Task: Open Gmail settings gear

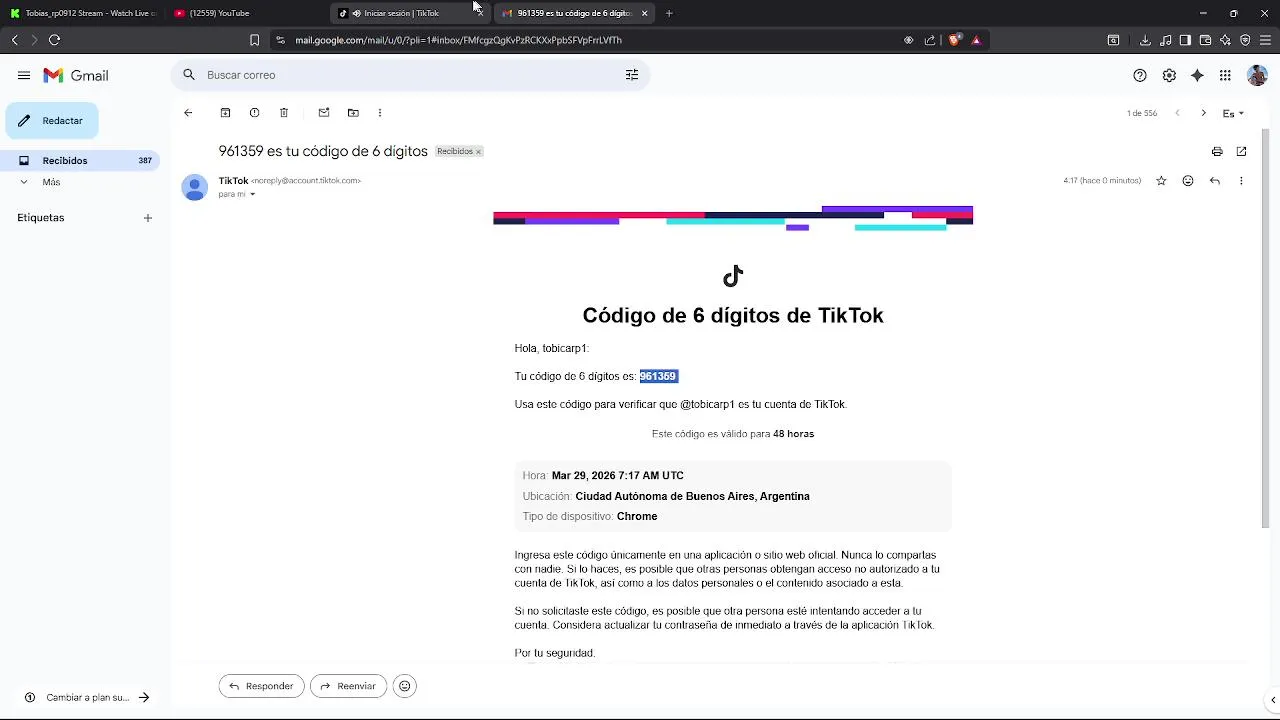Action: click(x=1169, y=75)
